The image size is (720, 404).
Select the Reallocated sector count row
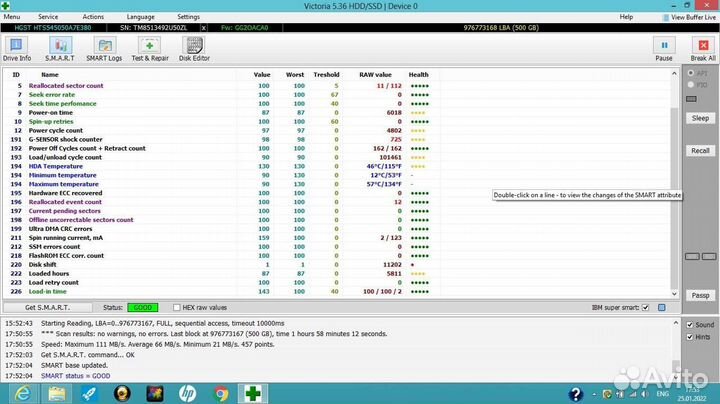pos(80,86)
